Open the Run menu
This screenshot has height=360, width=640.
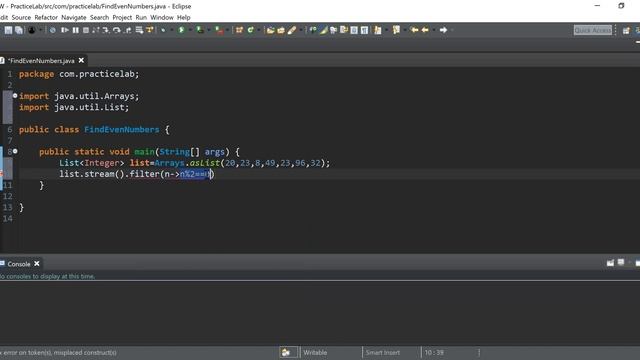(x=141, y=18)
